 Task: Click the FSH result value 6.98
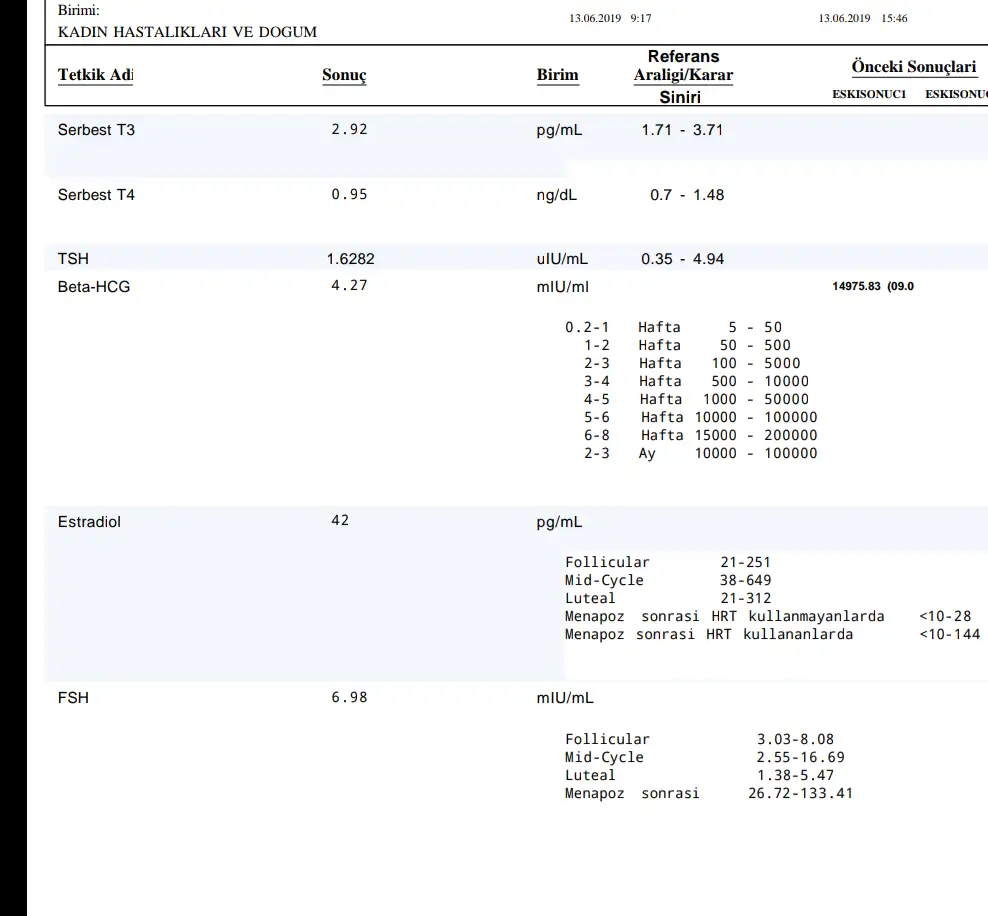click(349, 697)
